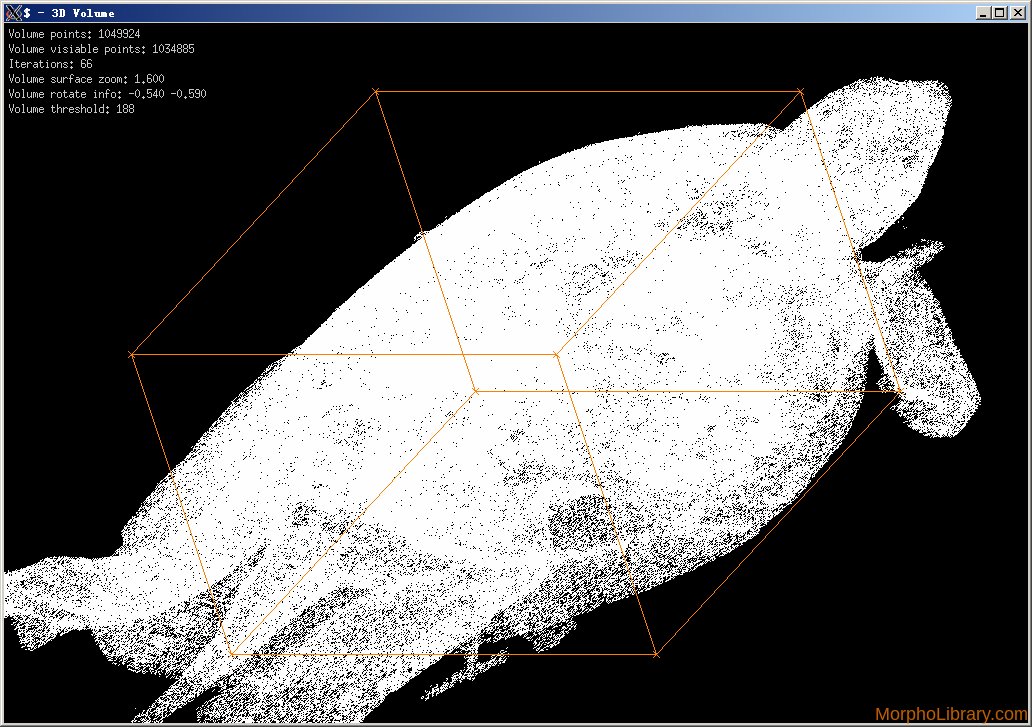Click the 'Volume surface zoom: 1.600' line

click(86, 79)
